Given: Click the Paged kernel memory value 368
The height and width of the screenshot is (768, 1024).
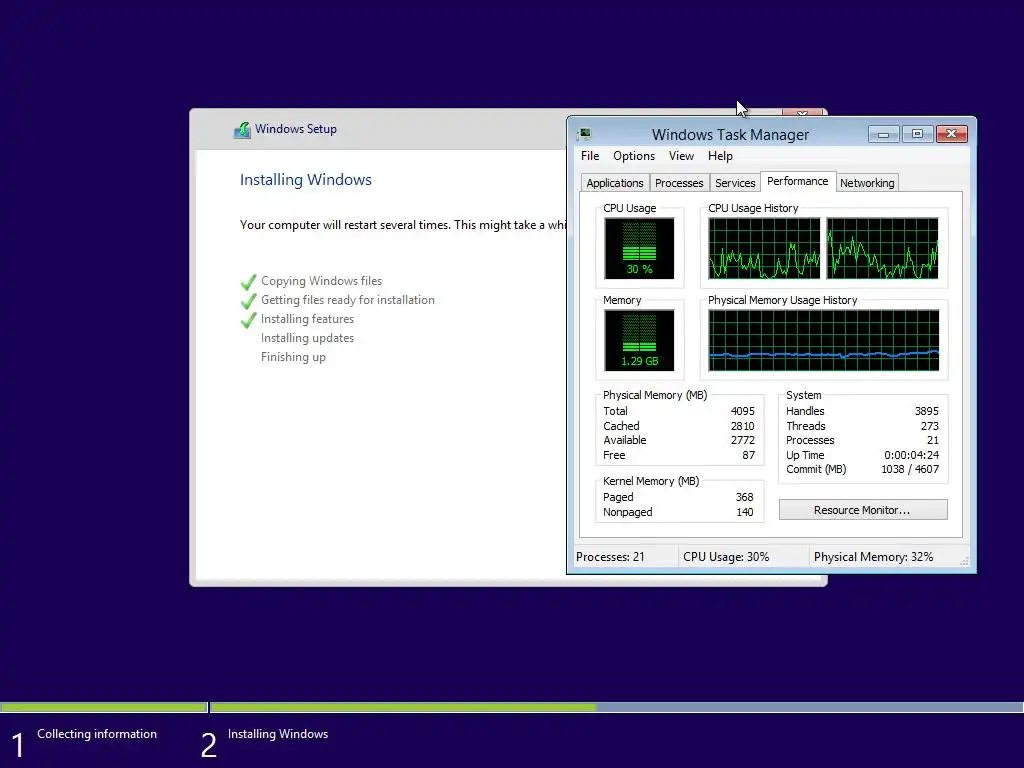Looking at the screenshot, I should tap(744, 497).
